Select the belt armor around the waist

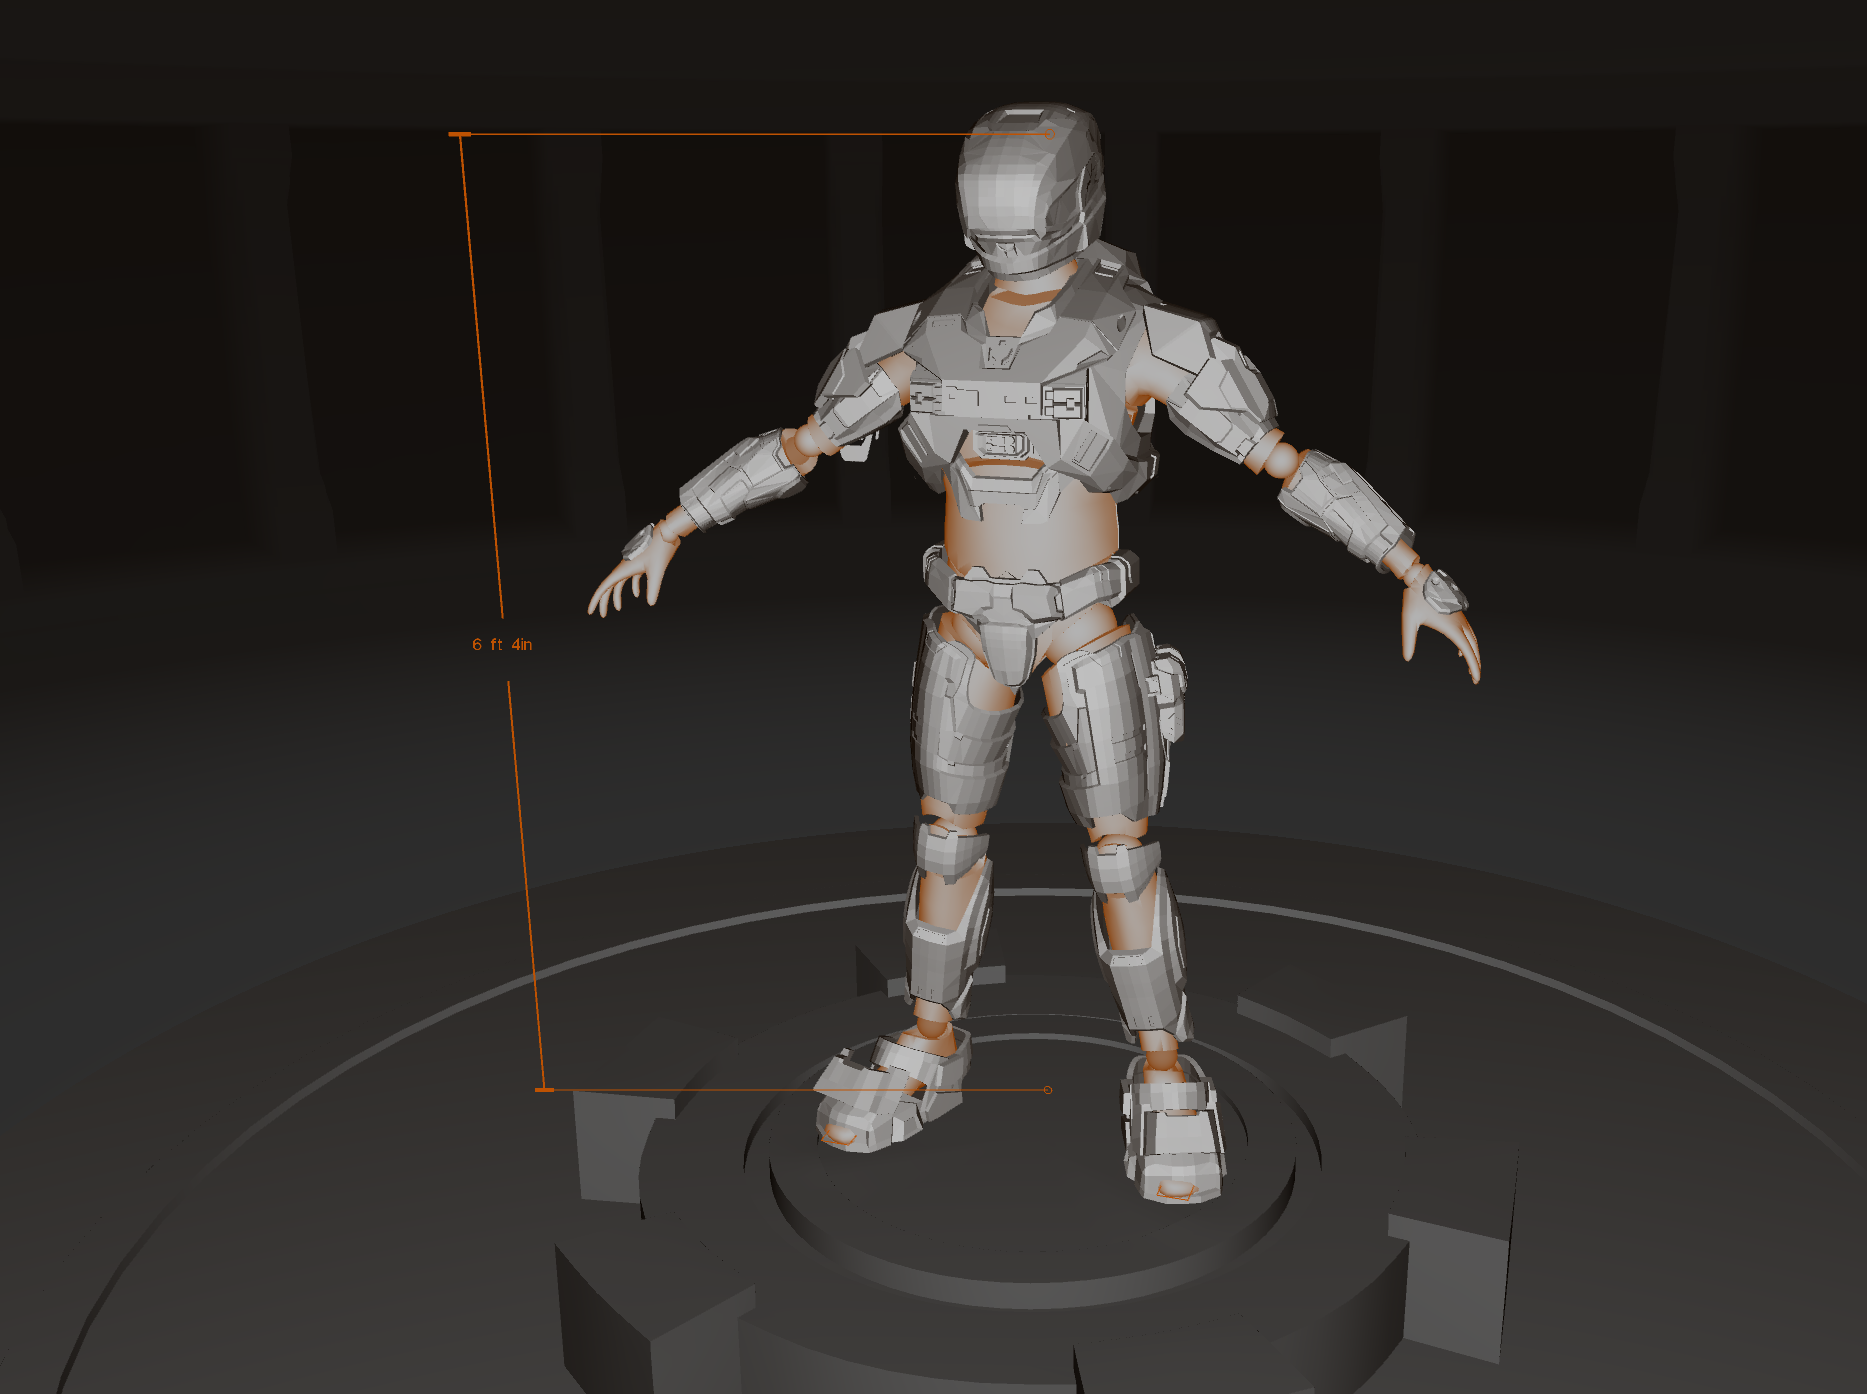click(x=1030, y=588)
